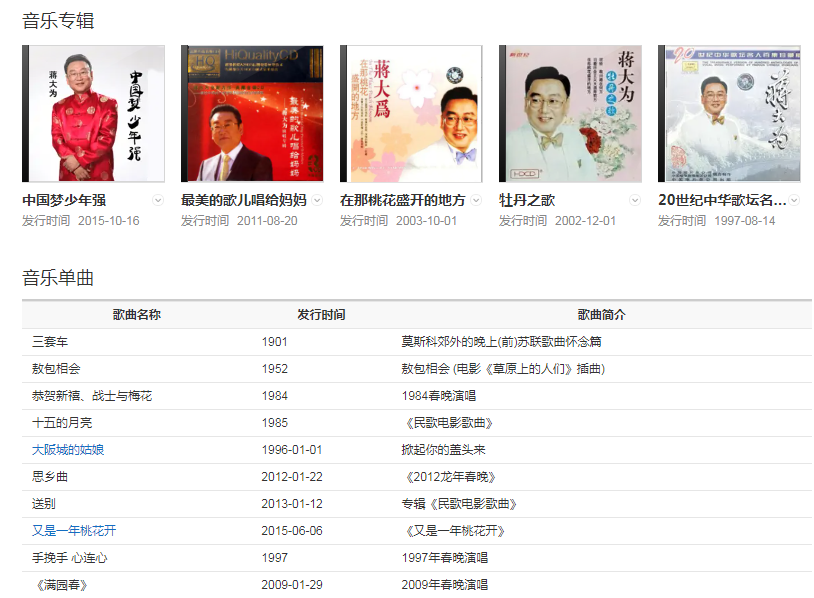Click the 最美的歌儿唱给妈妈 album title
Viewport: 814px width, 598px height.
[244, 200]
